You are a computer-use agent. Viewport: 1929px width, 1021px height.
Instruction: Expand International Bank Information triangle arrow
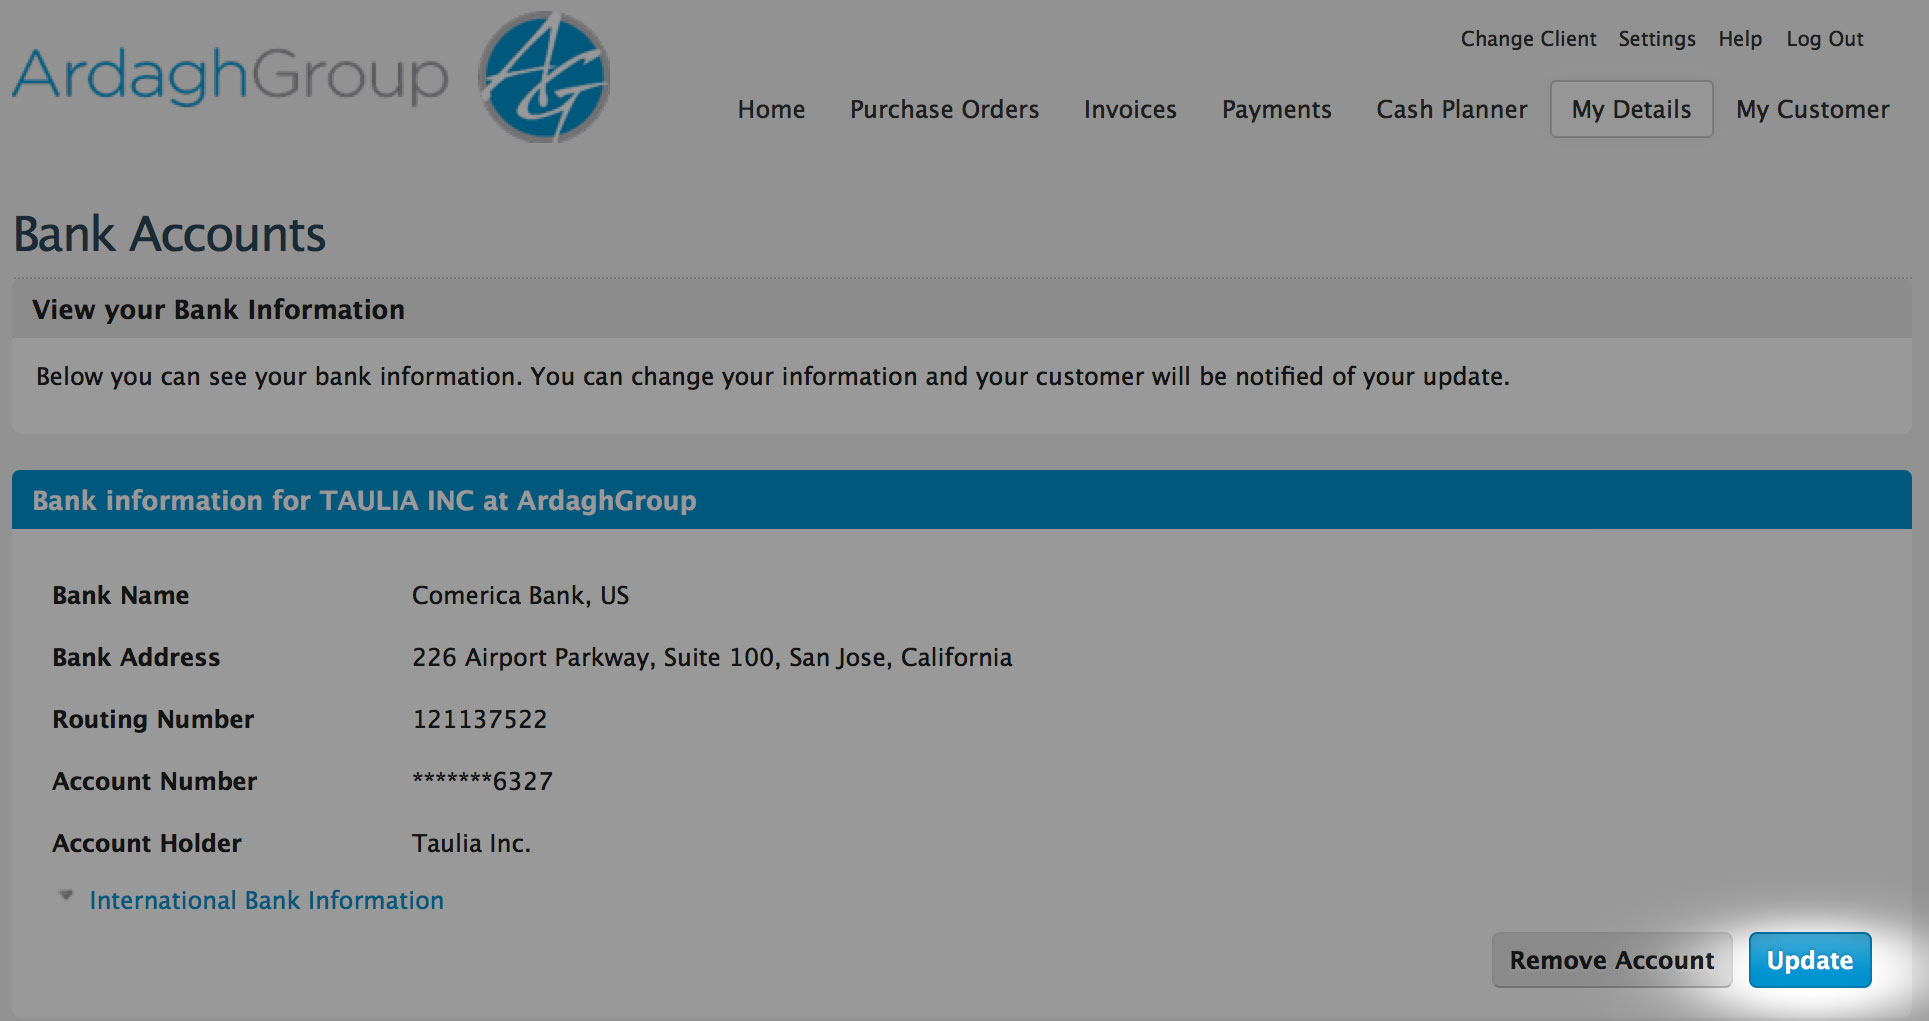(x=66, y=896)
